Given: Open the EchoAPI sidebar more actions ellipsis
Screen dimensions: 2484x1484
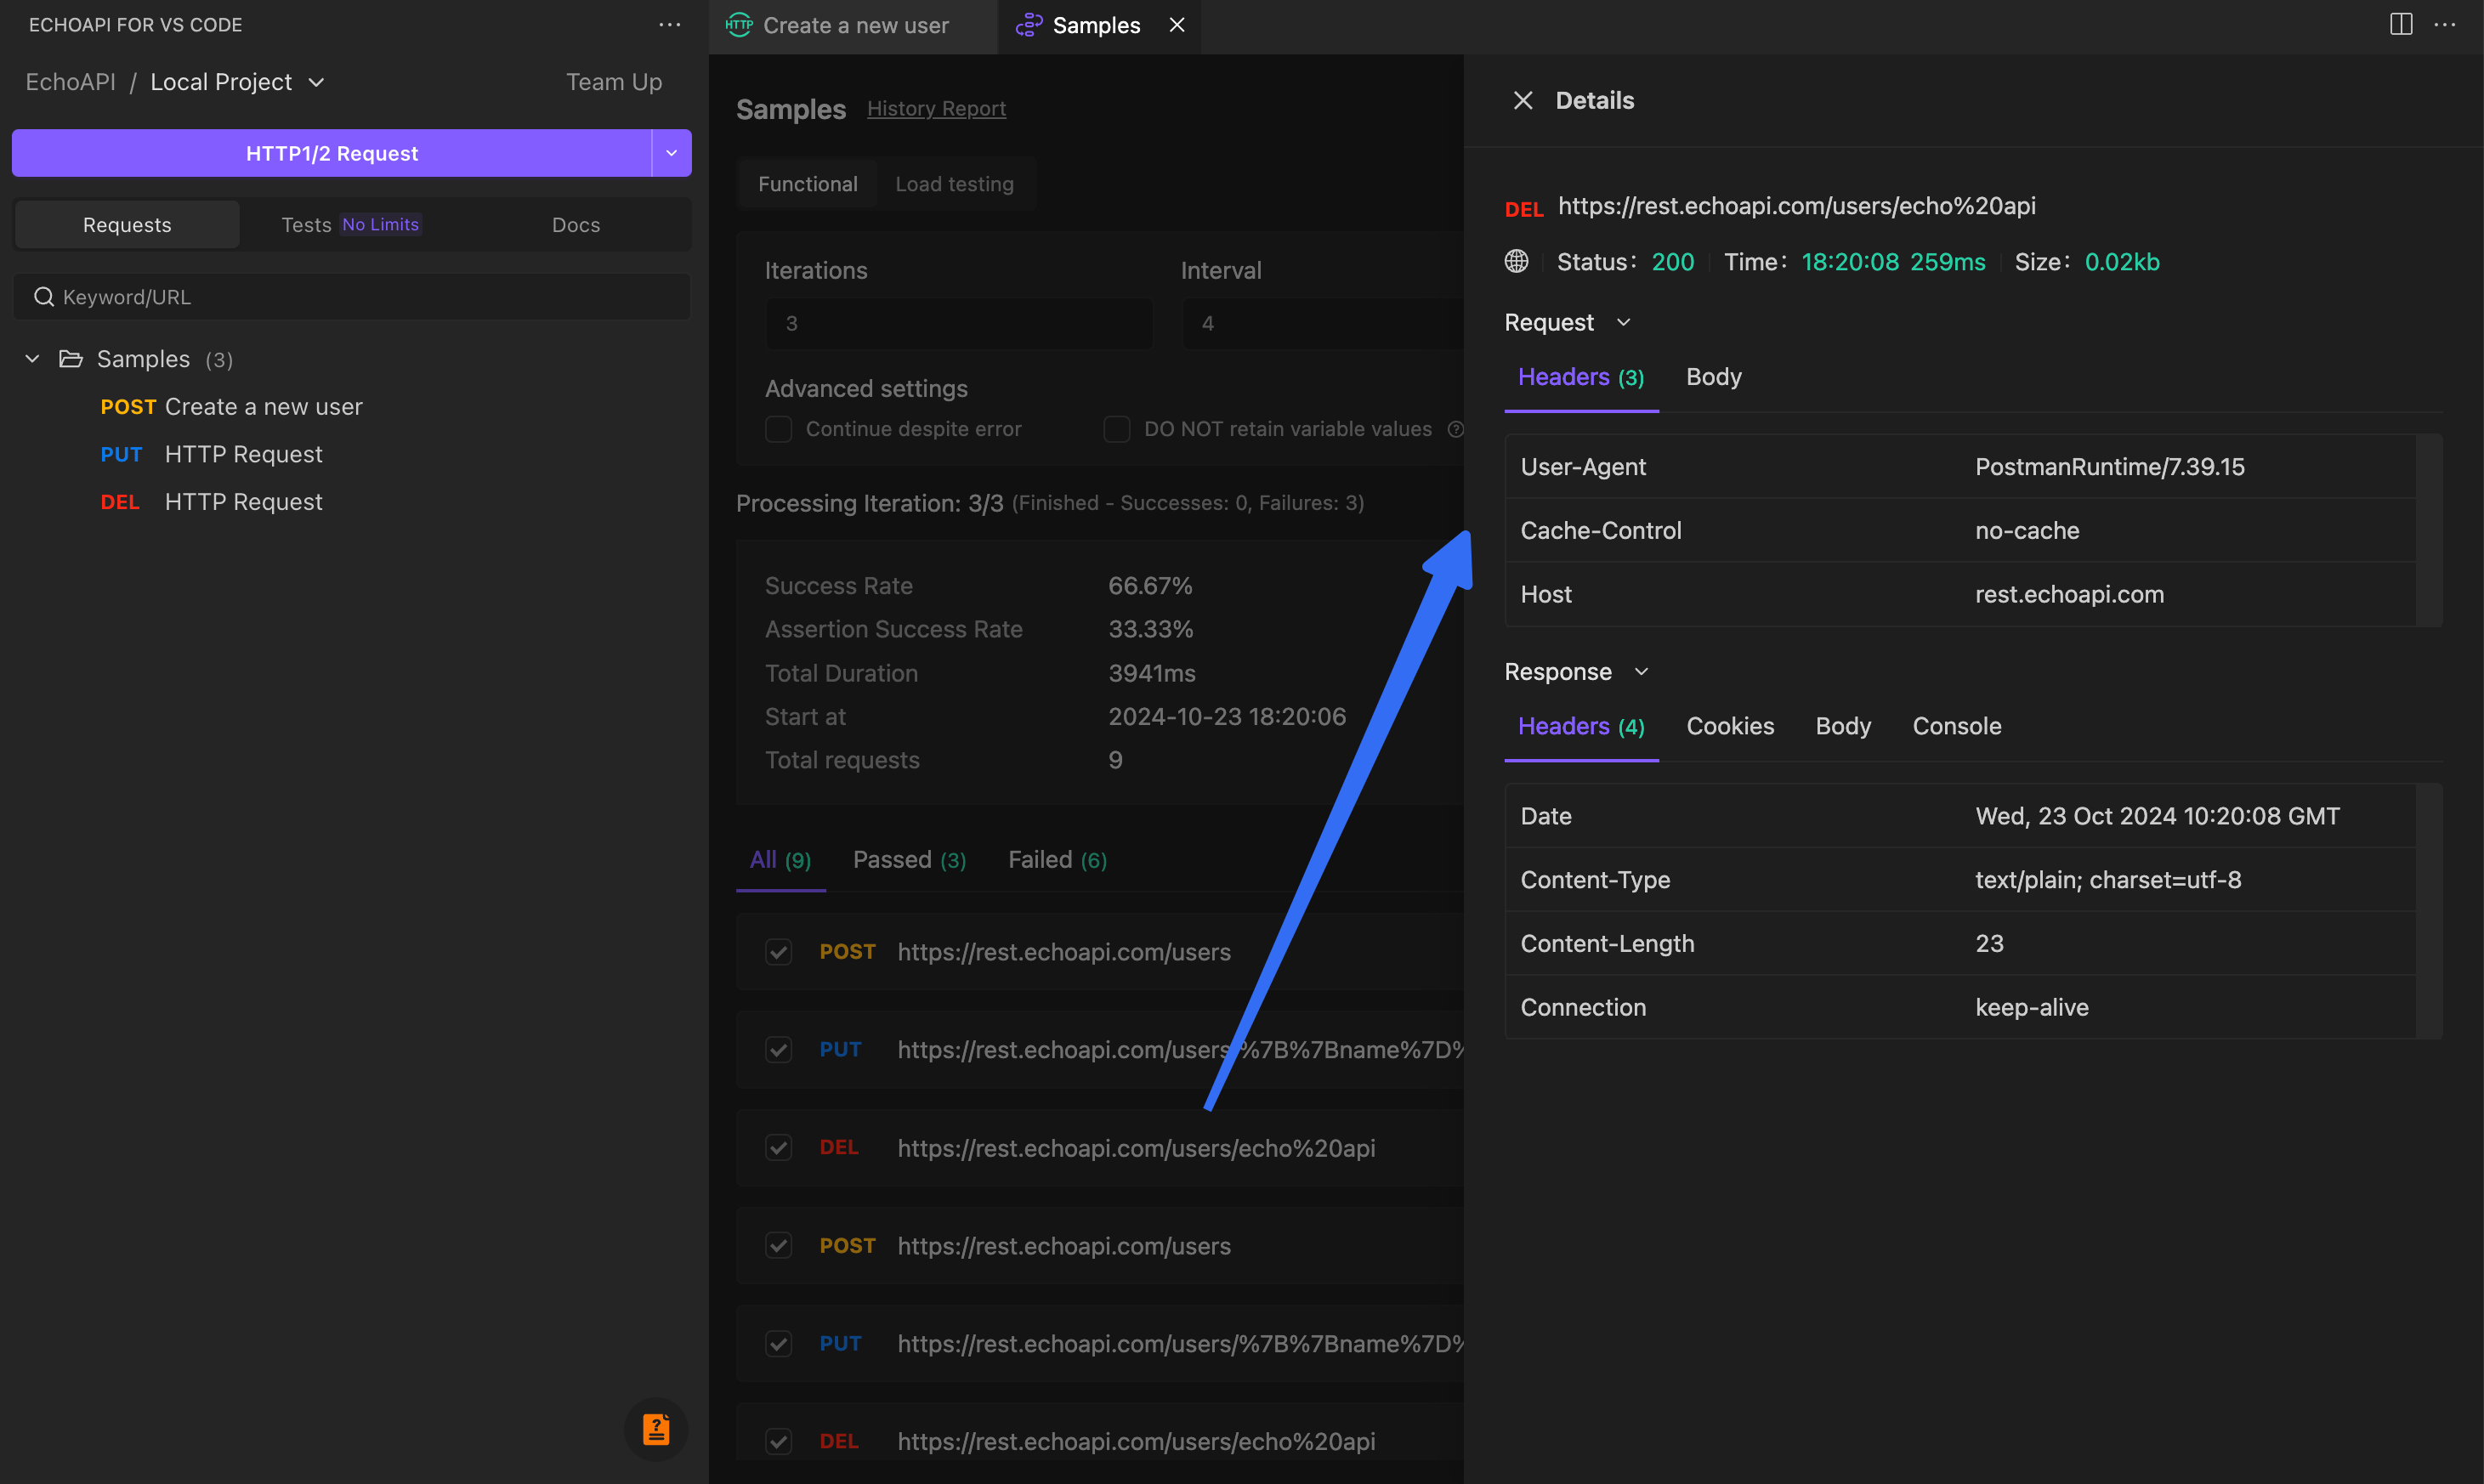Looking at the screenshot, I should pos(670,25).
